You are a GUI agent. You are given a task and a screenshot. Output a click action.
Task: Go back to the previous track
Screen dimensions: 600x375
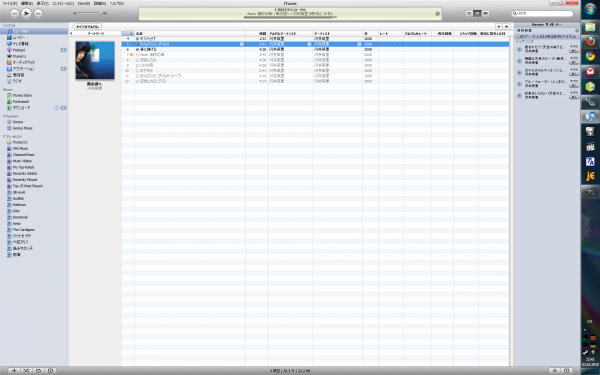pos(14,13)
